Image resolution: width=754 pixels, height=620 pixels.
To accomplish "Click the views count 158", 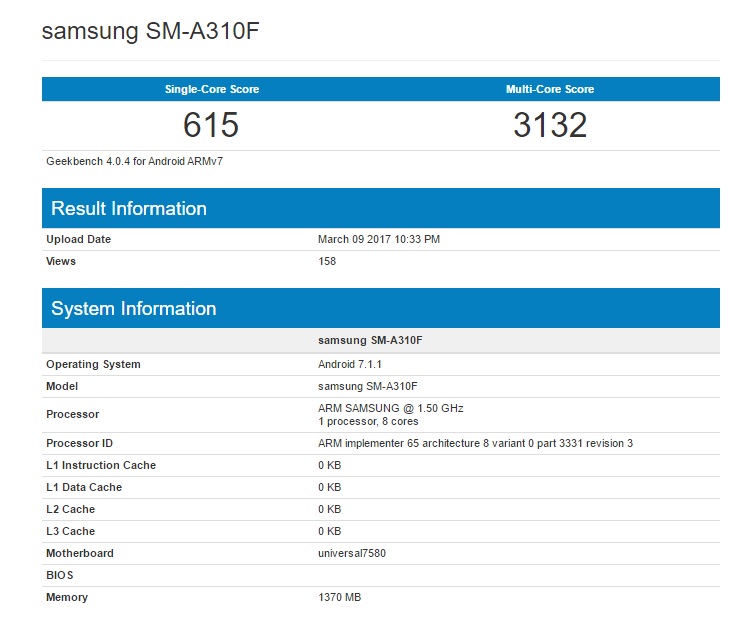I will [327, 261].
